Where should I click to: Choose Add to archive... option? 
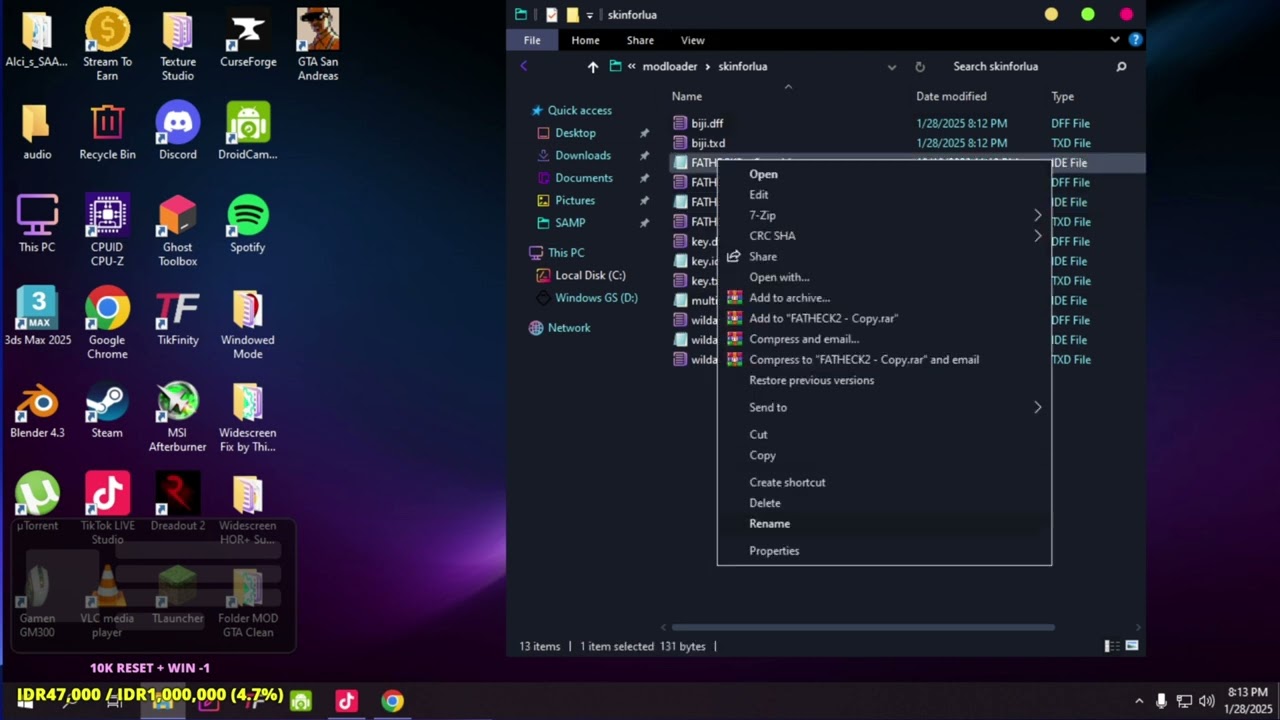884,298
